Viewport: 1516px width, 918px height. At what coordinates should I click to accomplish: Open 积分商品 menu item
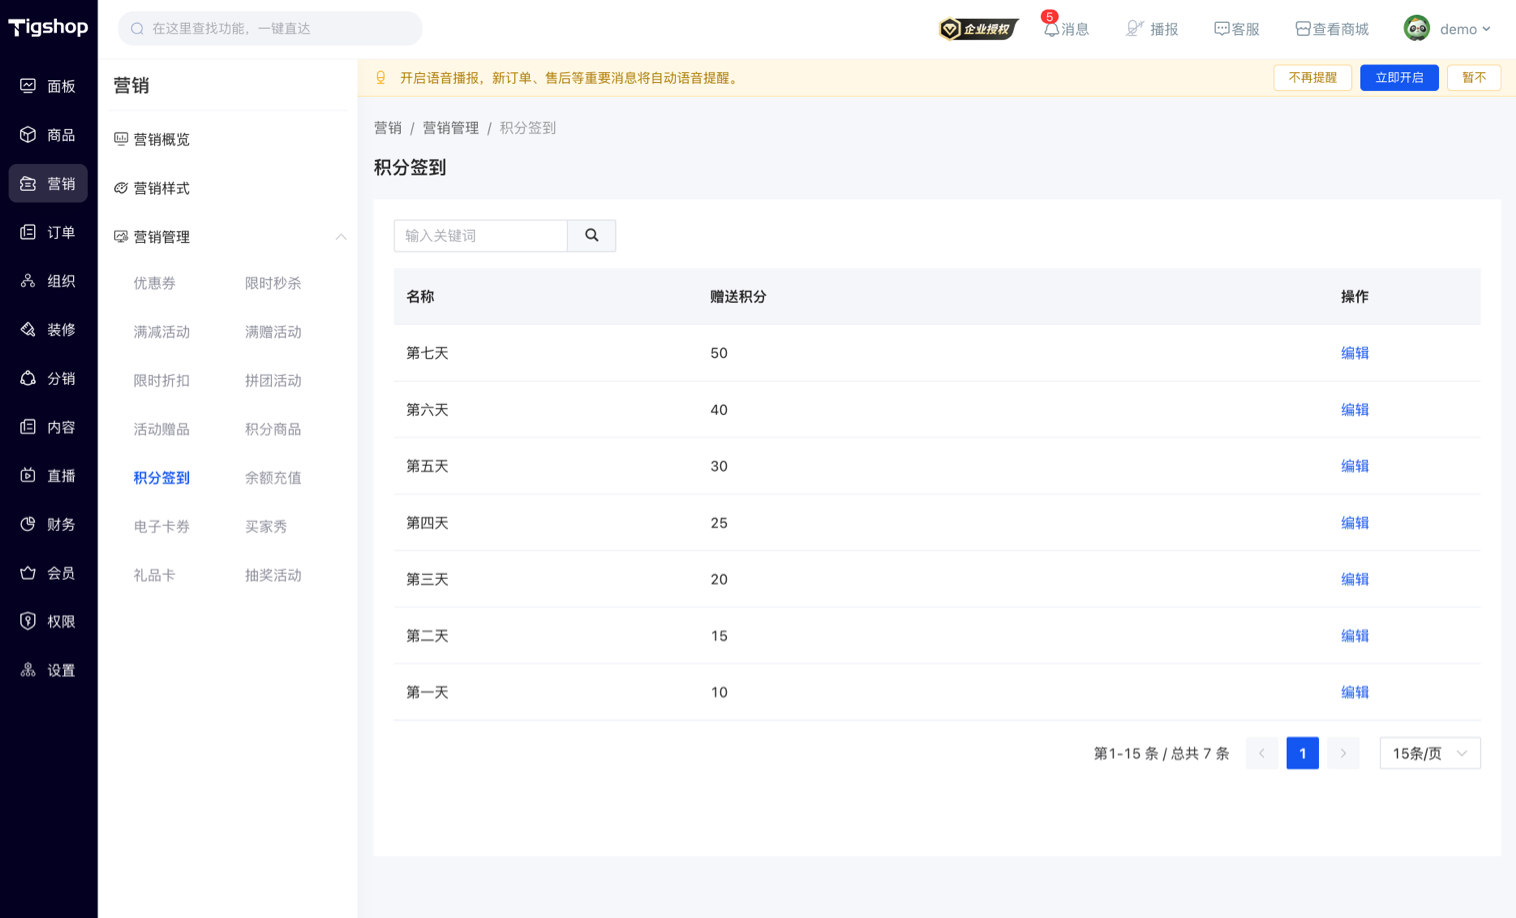[273, 429]
